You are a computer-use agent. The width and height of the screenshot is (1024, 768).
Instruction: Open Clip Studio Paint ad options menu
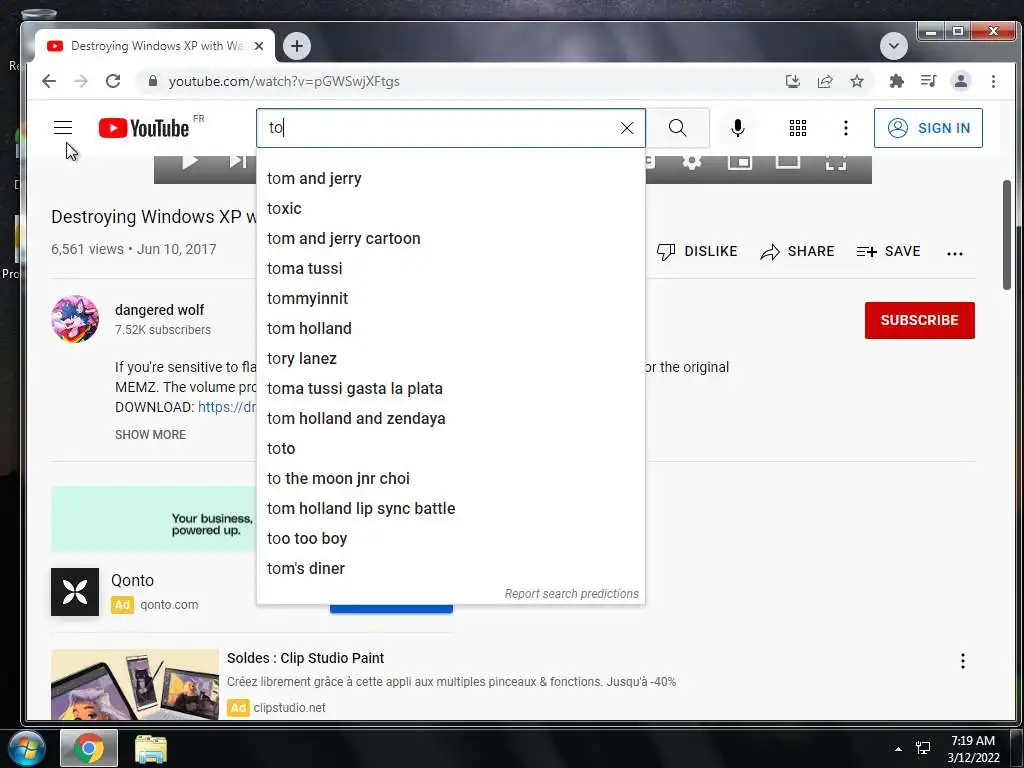[963, 661]
